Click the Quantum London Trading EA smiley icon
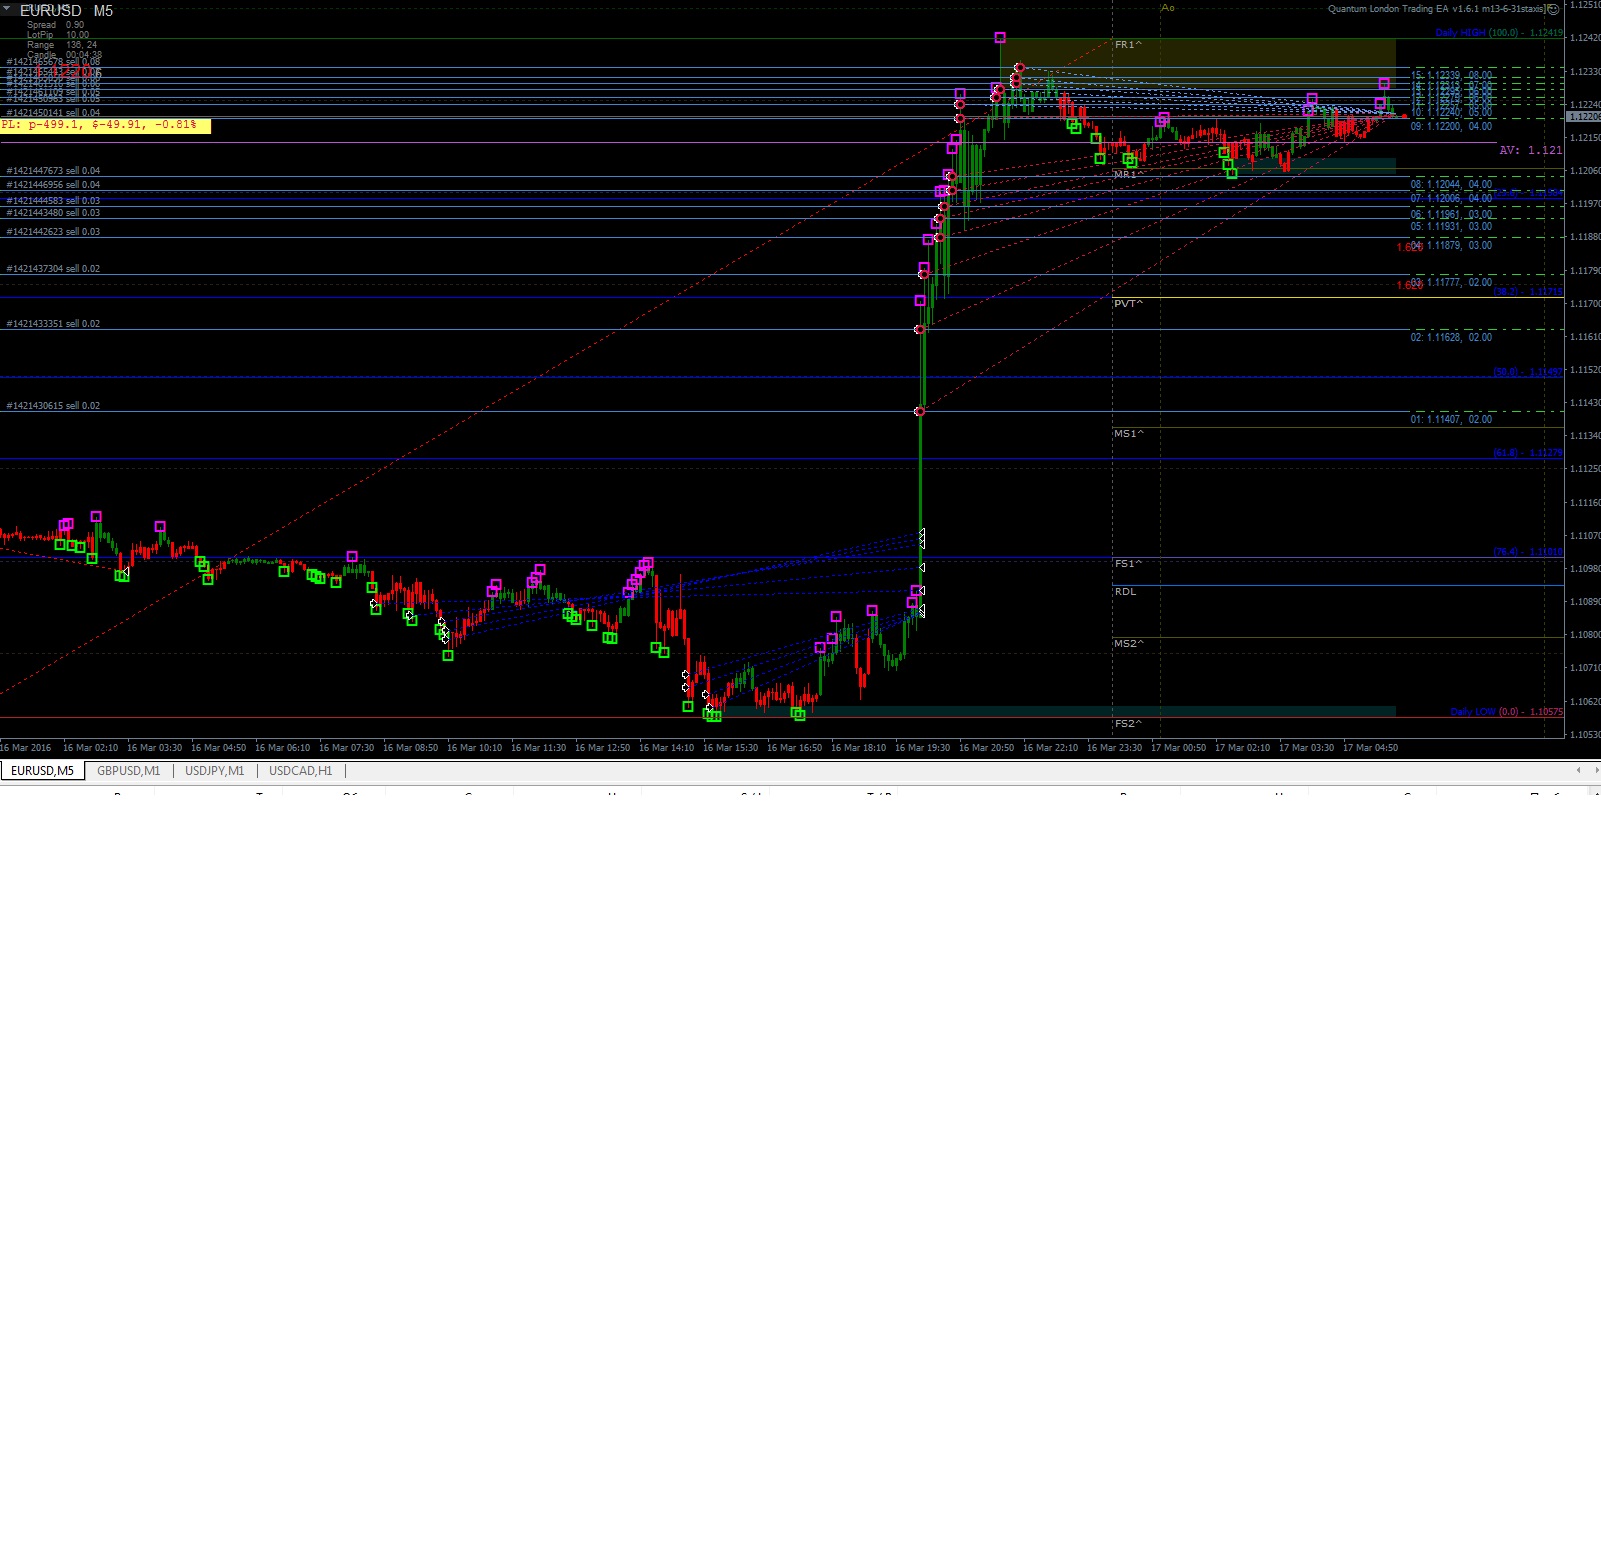 (1553, 9)
